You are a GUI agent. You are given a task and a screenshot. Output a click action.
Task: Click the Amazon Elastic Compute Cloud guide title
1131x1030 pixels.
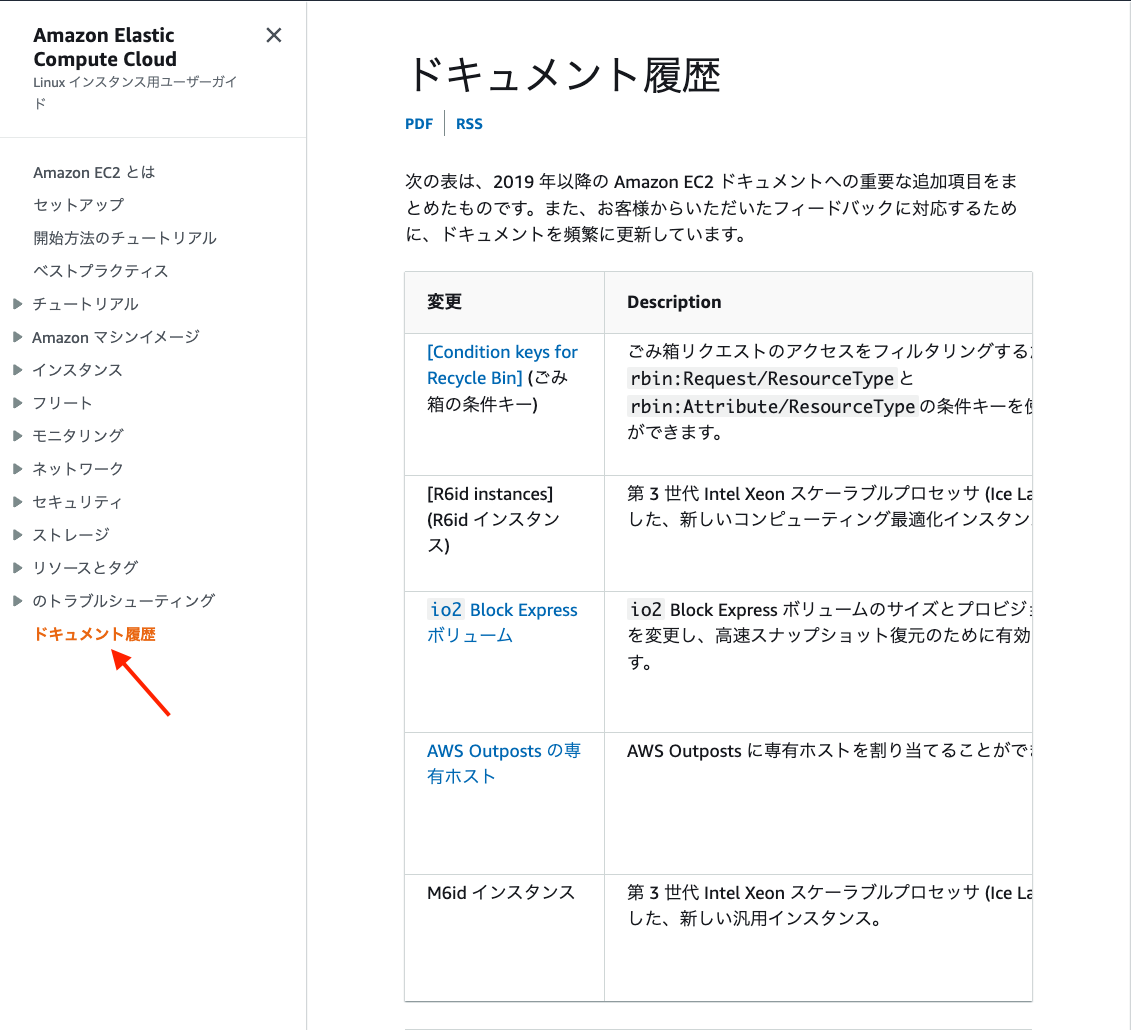coord(105,47)
